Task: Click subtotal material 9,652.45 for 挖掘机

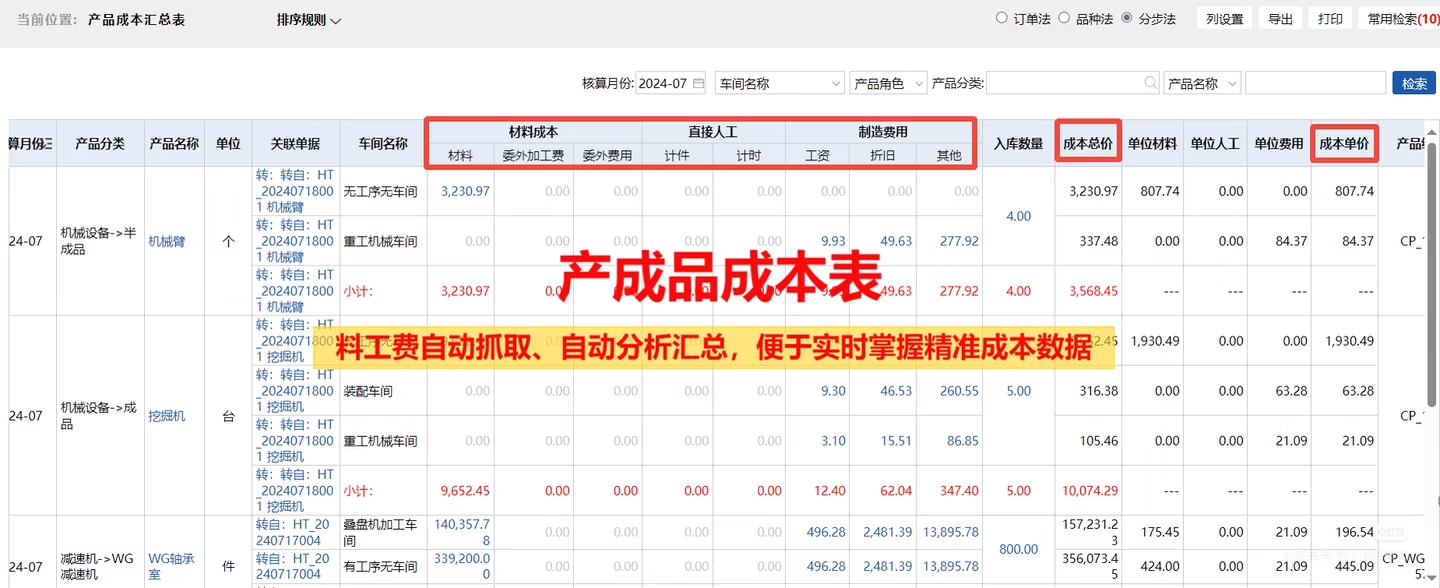Action: (x=465, y=491)
